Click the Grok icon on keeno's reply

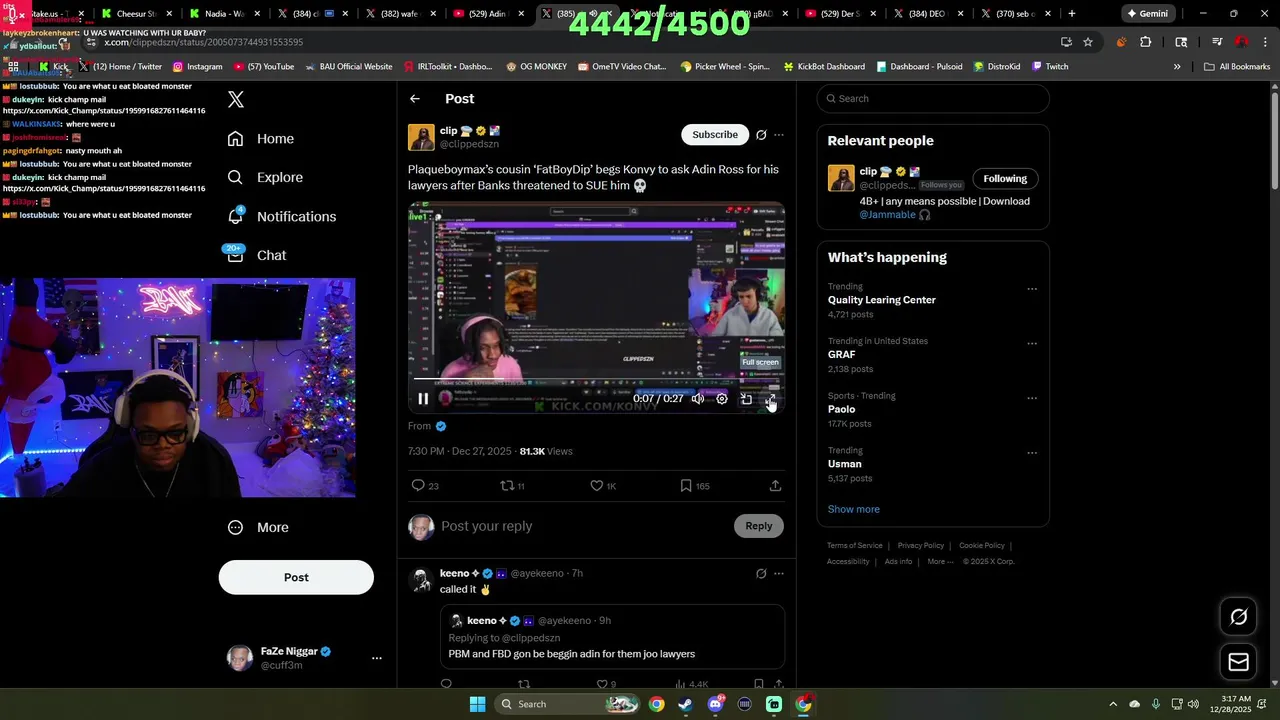pos(761,574)
